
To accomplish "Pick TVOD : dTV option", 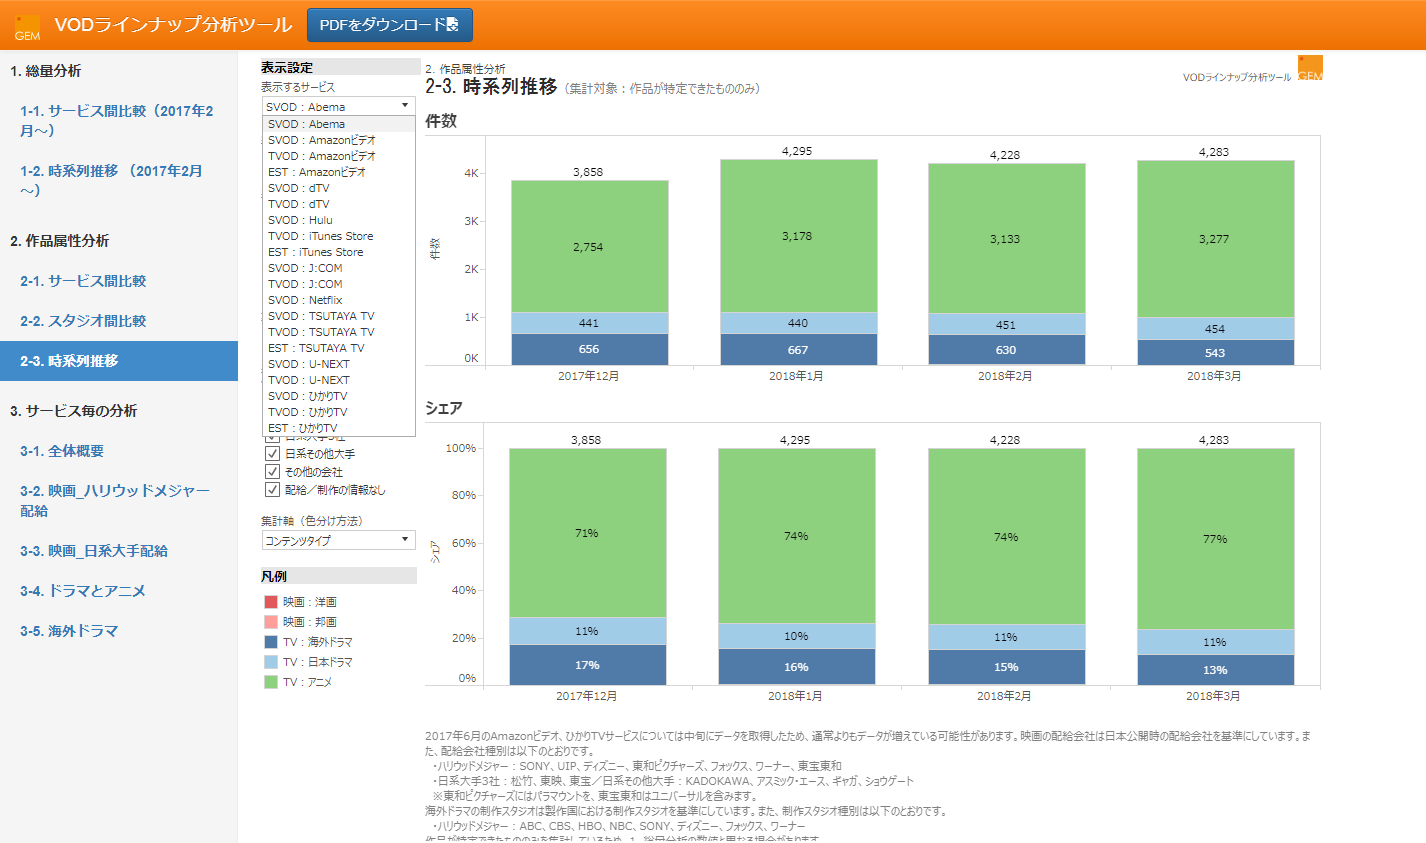I will coord(339,204).
